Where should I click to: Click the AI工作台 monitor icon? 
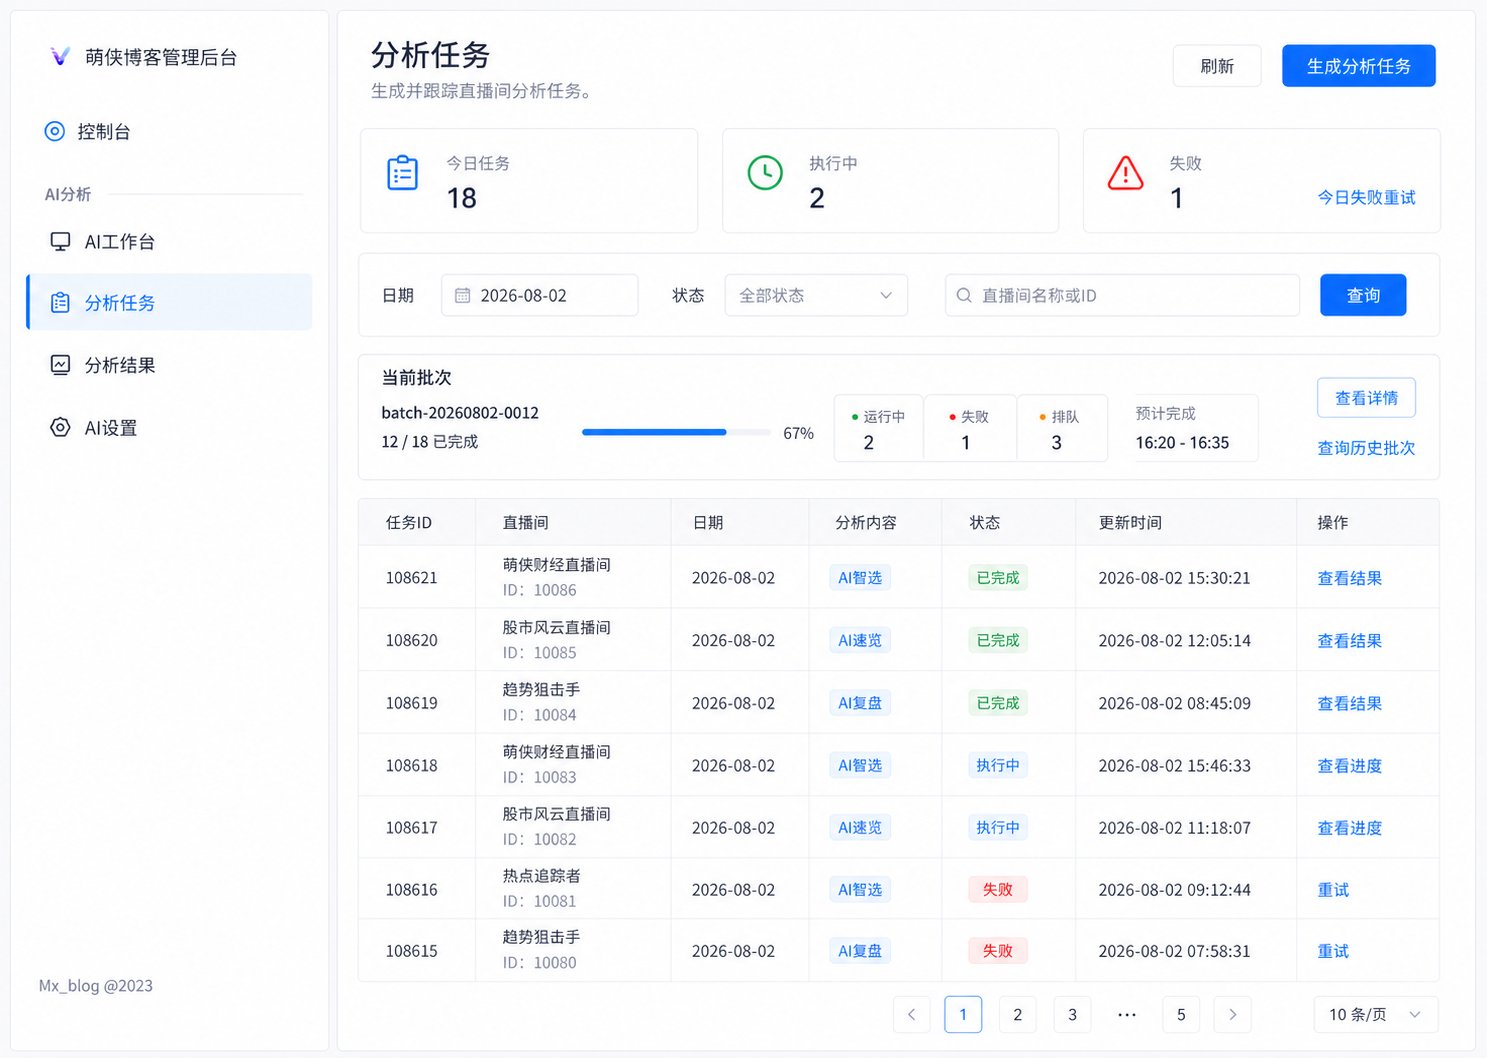60,241
